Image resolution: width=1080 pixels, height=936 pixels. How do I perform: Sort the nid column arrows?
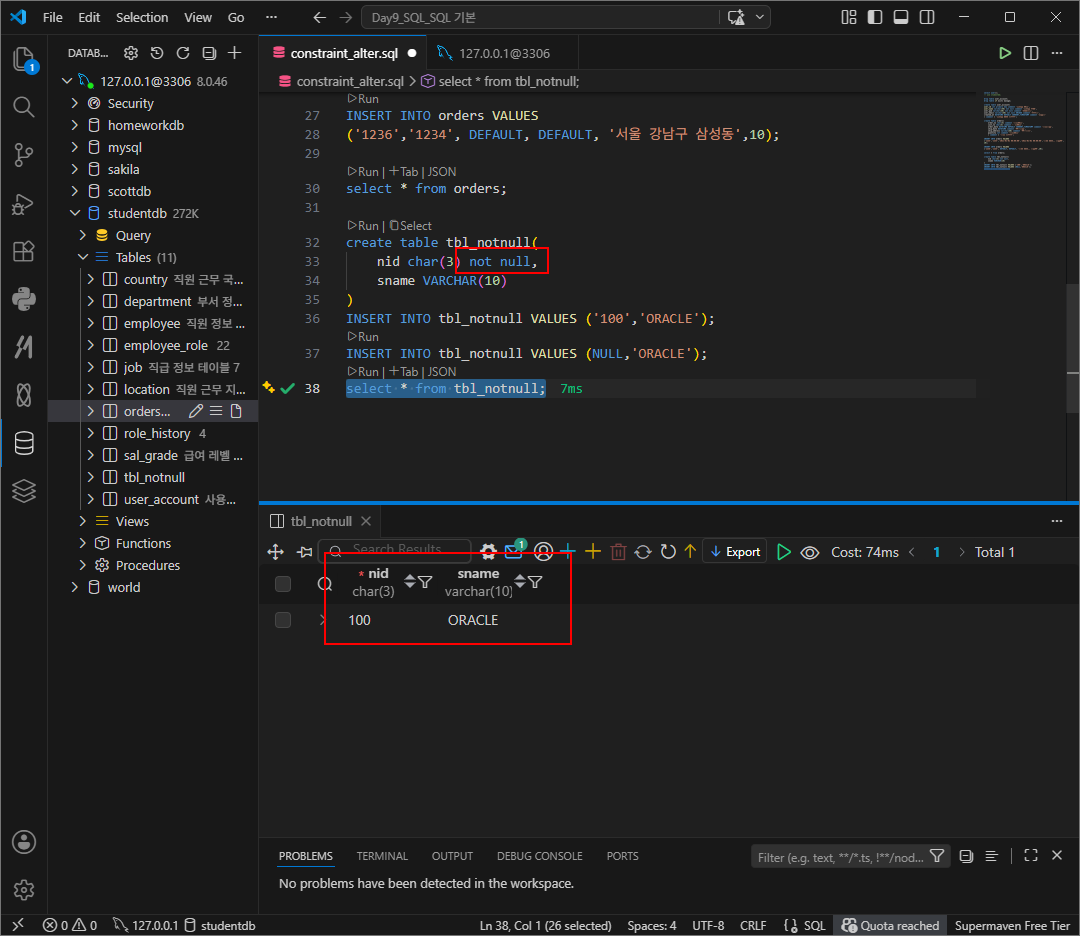tap(410, 581)
